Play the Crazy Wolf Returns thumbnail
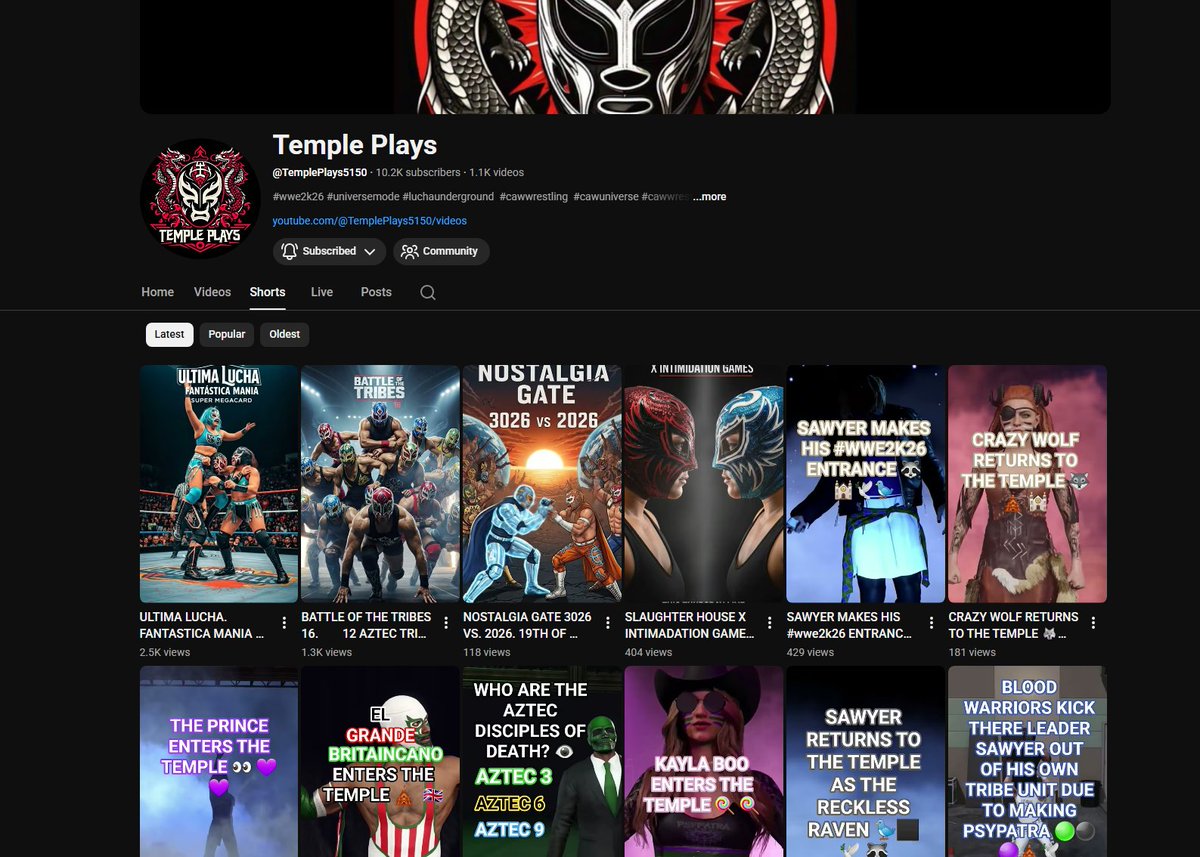The image size is (1200, 857). tap(1028, 484)
